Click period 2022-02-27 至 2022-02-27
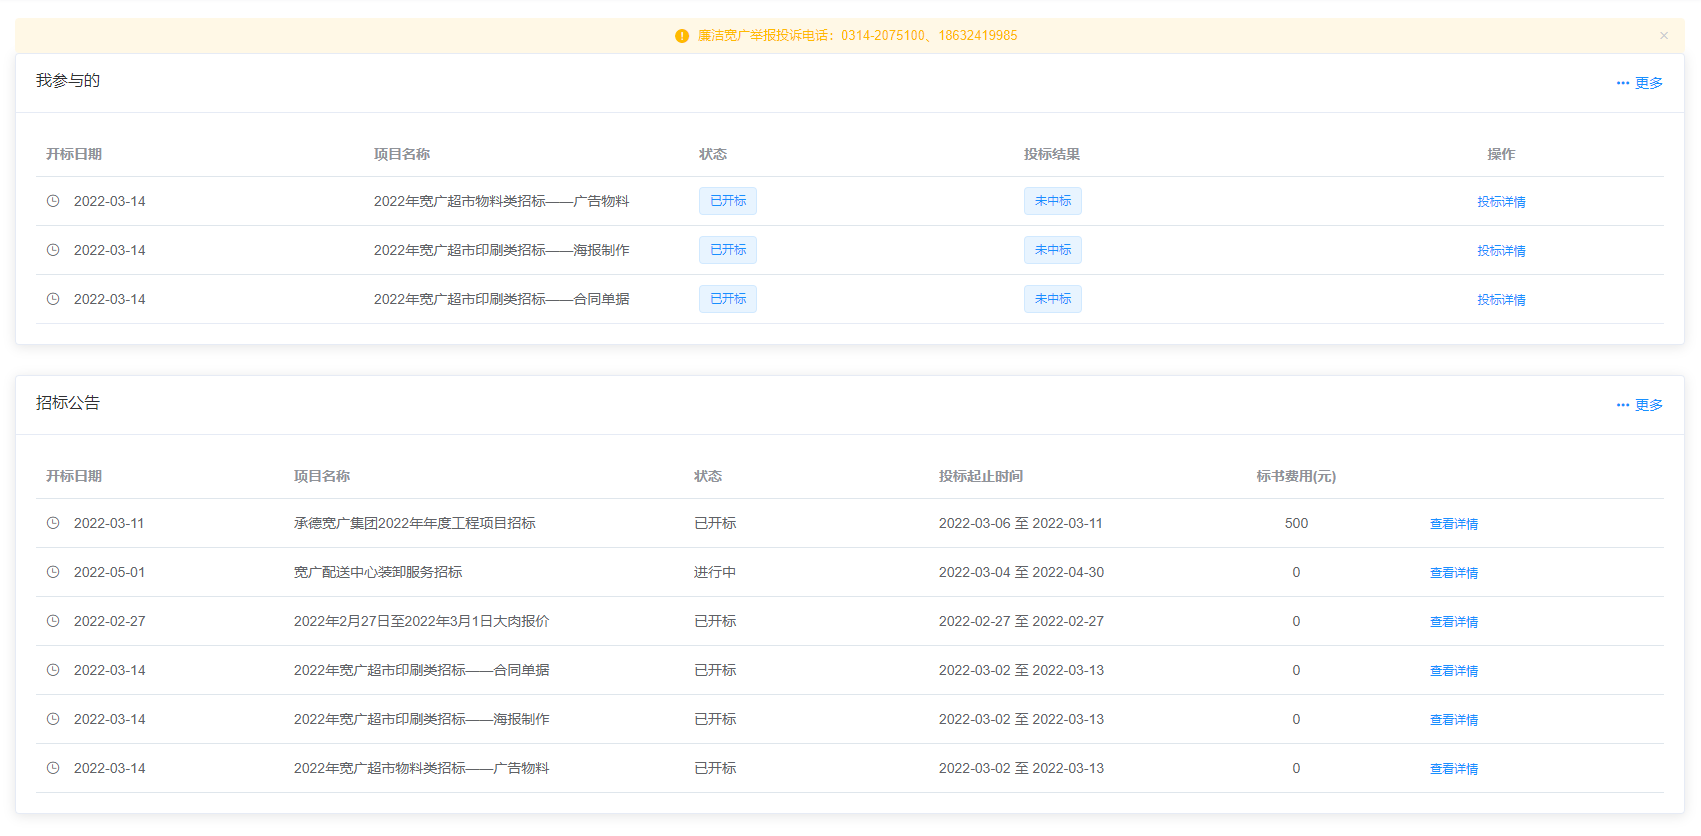Screen dimensions: 1701x836 1021,621
